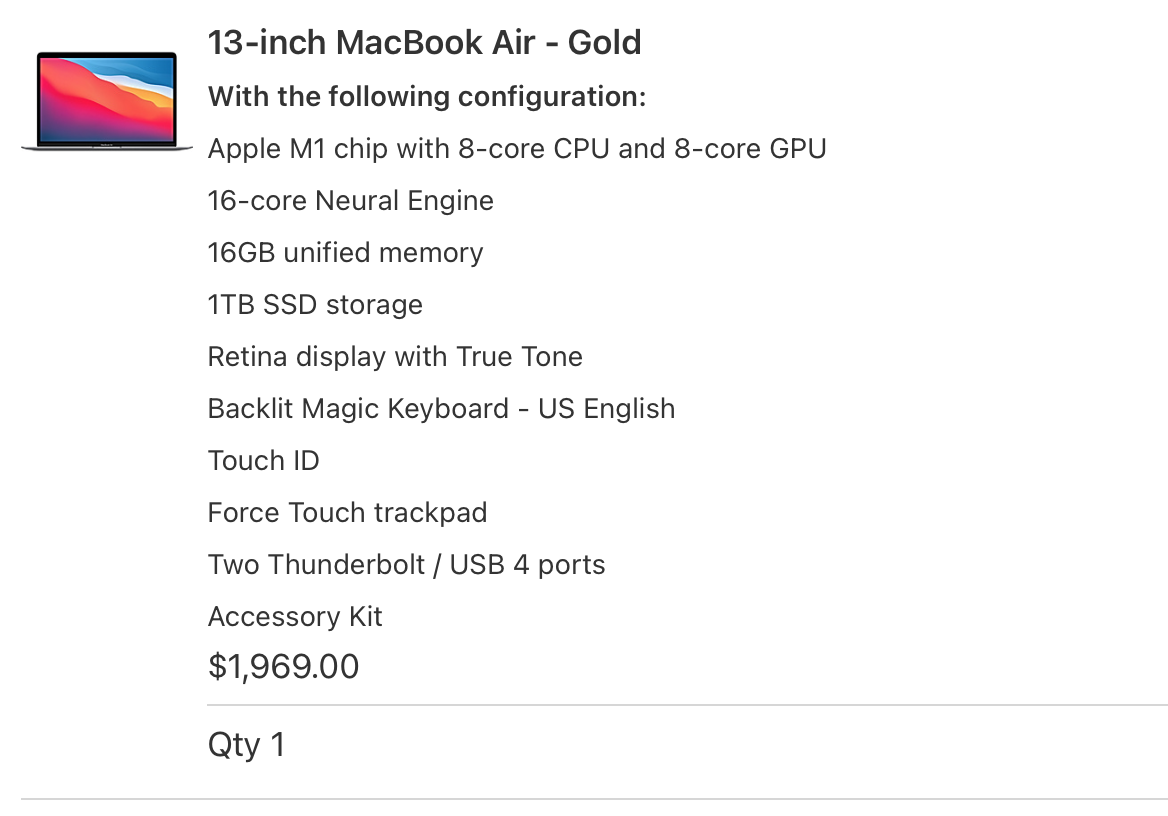Select the 16GB unified memory line
Viewport: 1168px width, 816px height.
pyautogui.click(x=346, y=253)
